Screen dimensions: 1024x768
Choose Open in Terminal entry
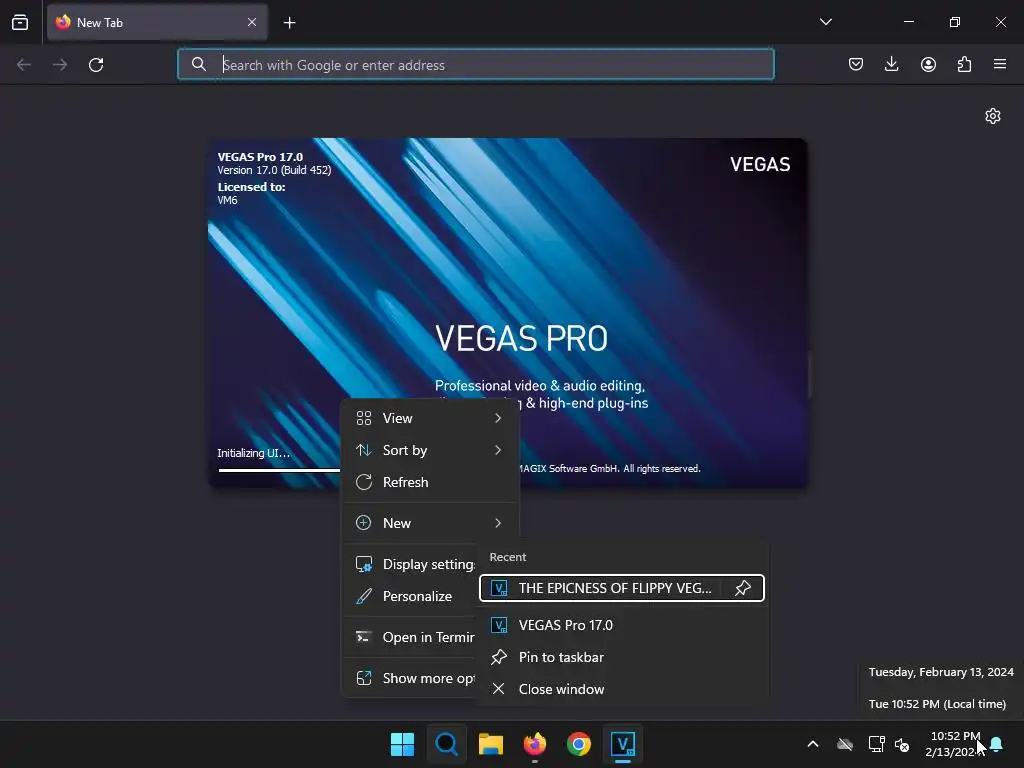[x=411, y=637]
